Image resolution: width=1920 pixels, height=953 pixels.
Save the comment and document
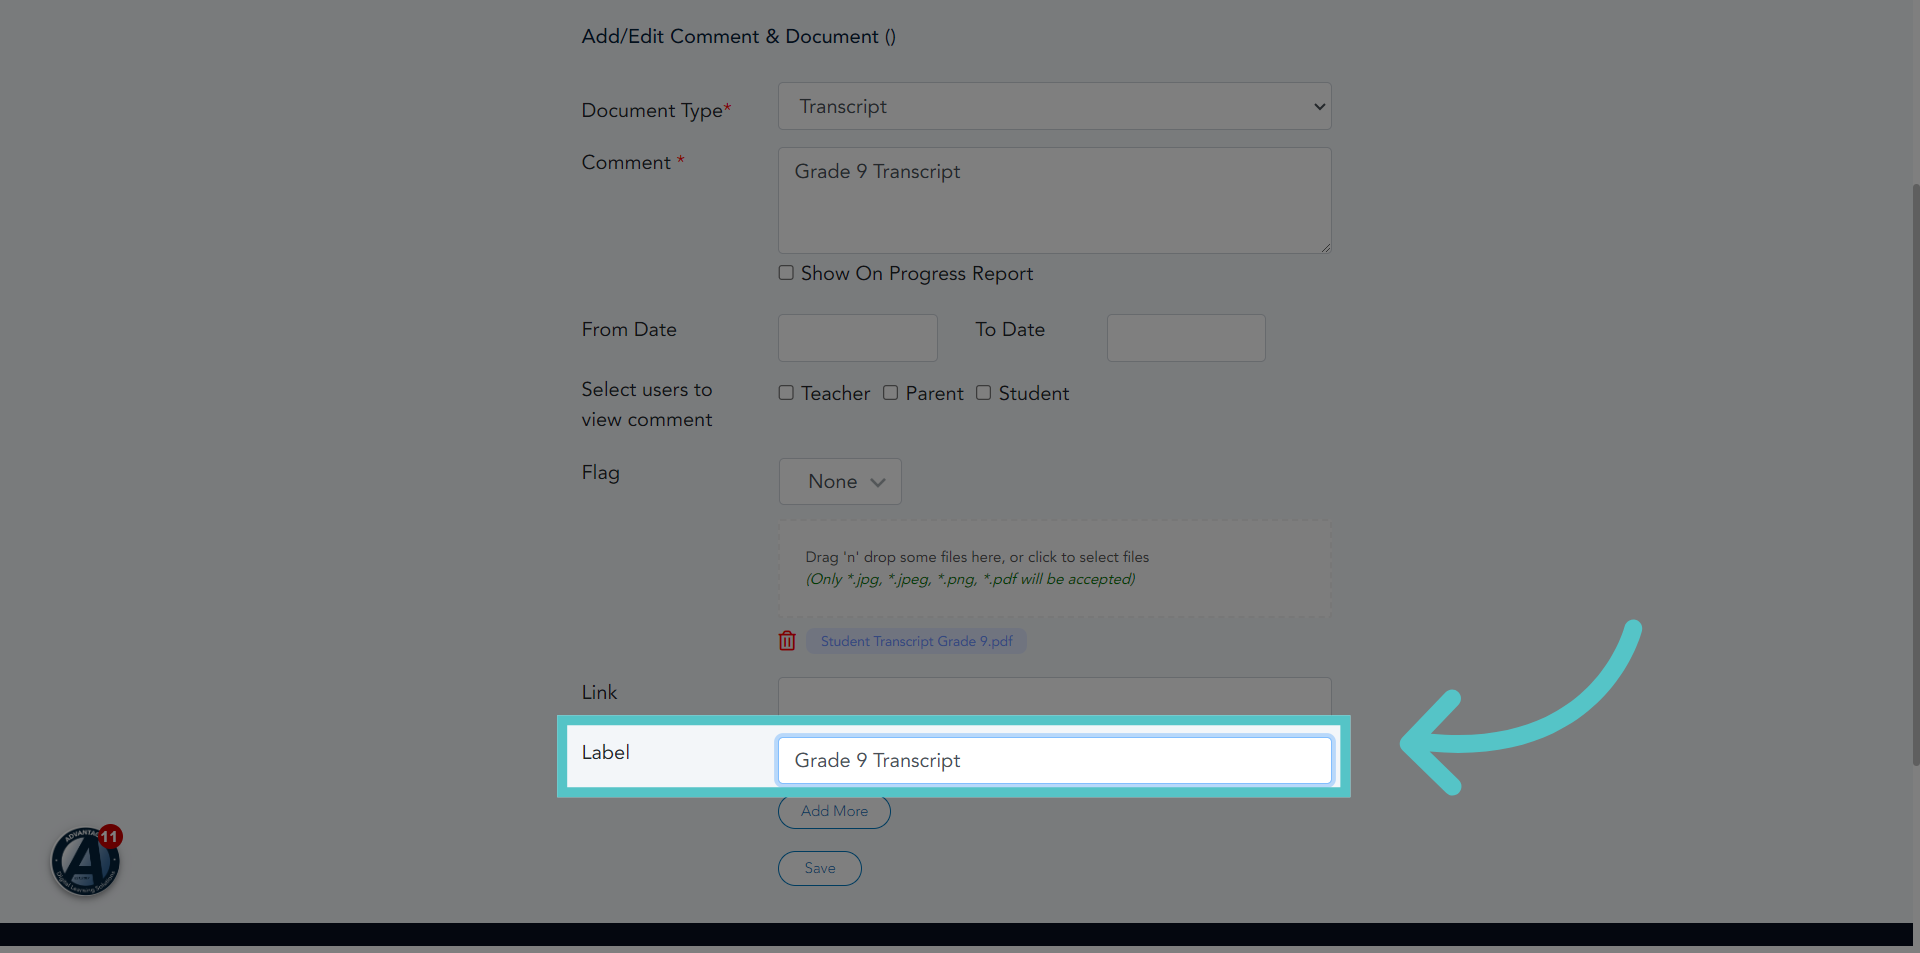(819, 868)
